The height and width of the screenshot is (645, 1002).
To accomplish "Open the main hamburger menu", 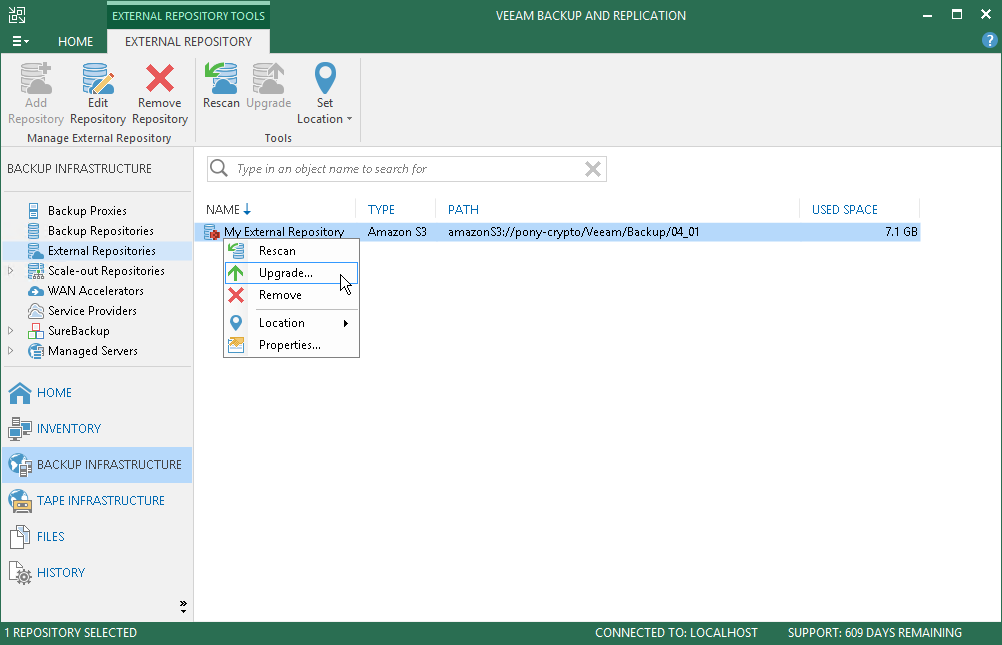I will [x=20, y=42].
